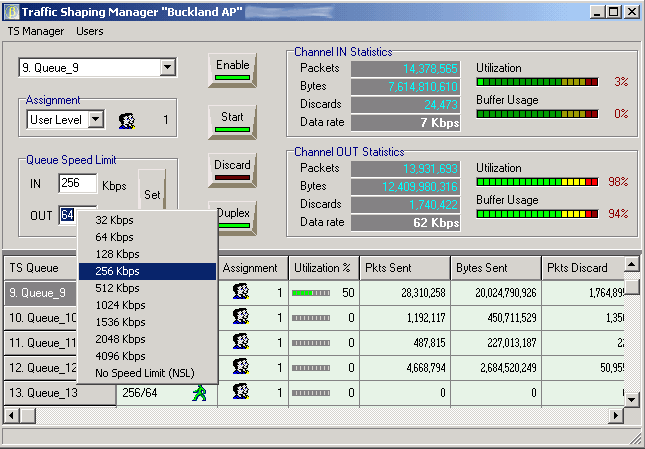The height and width of the screenshot is (449, 645).
Task: Open the TS Manager menu
Action: click(x=36, y=31)
